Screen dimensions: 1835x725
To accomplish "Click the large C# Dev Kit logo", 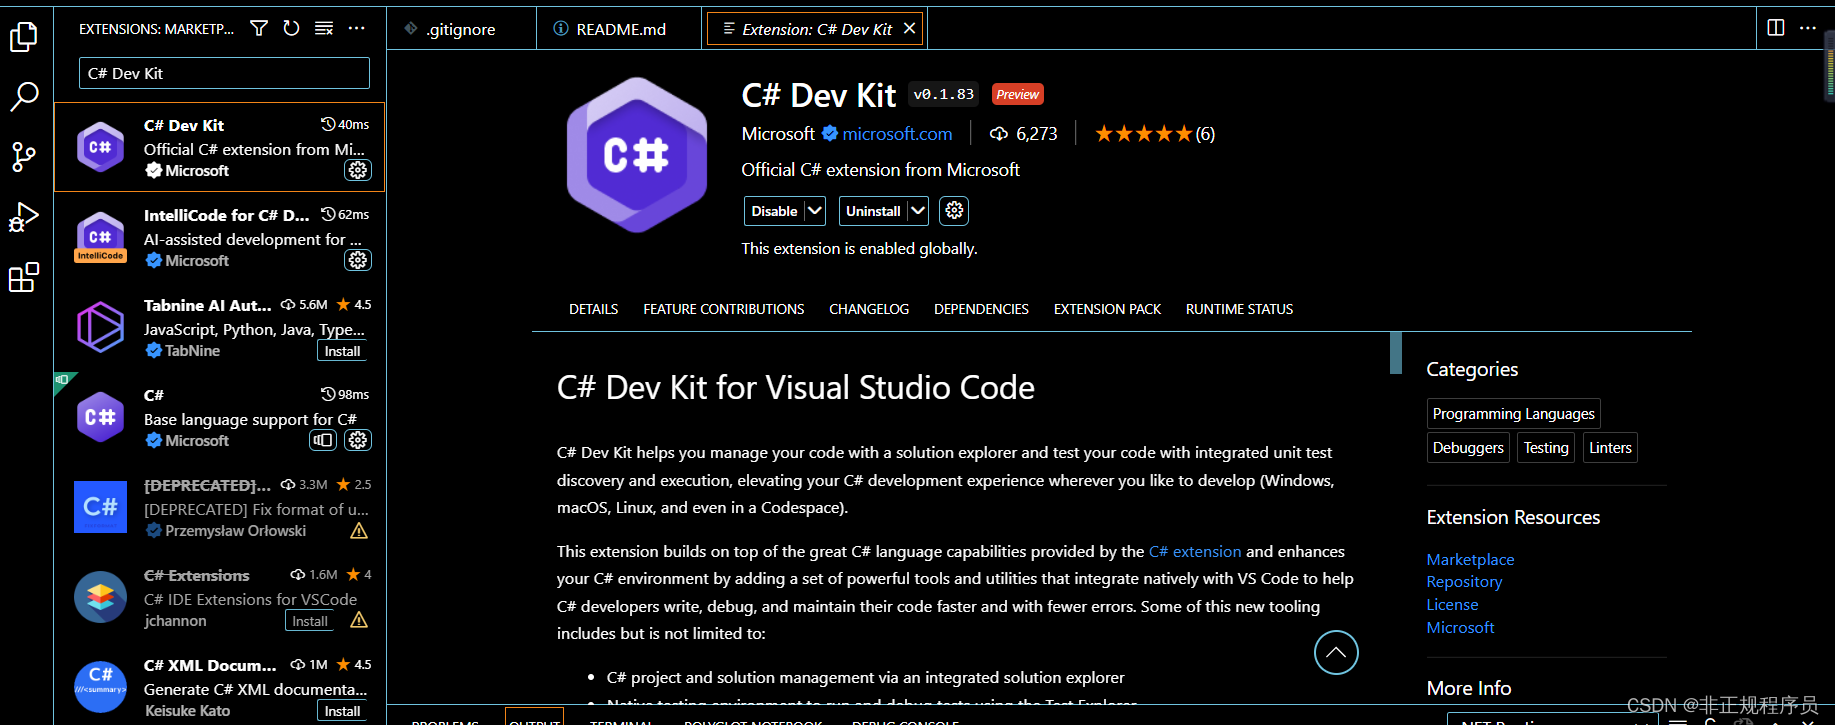I will [637, 155].
